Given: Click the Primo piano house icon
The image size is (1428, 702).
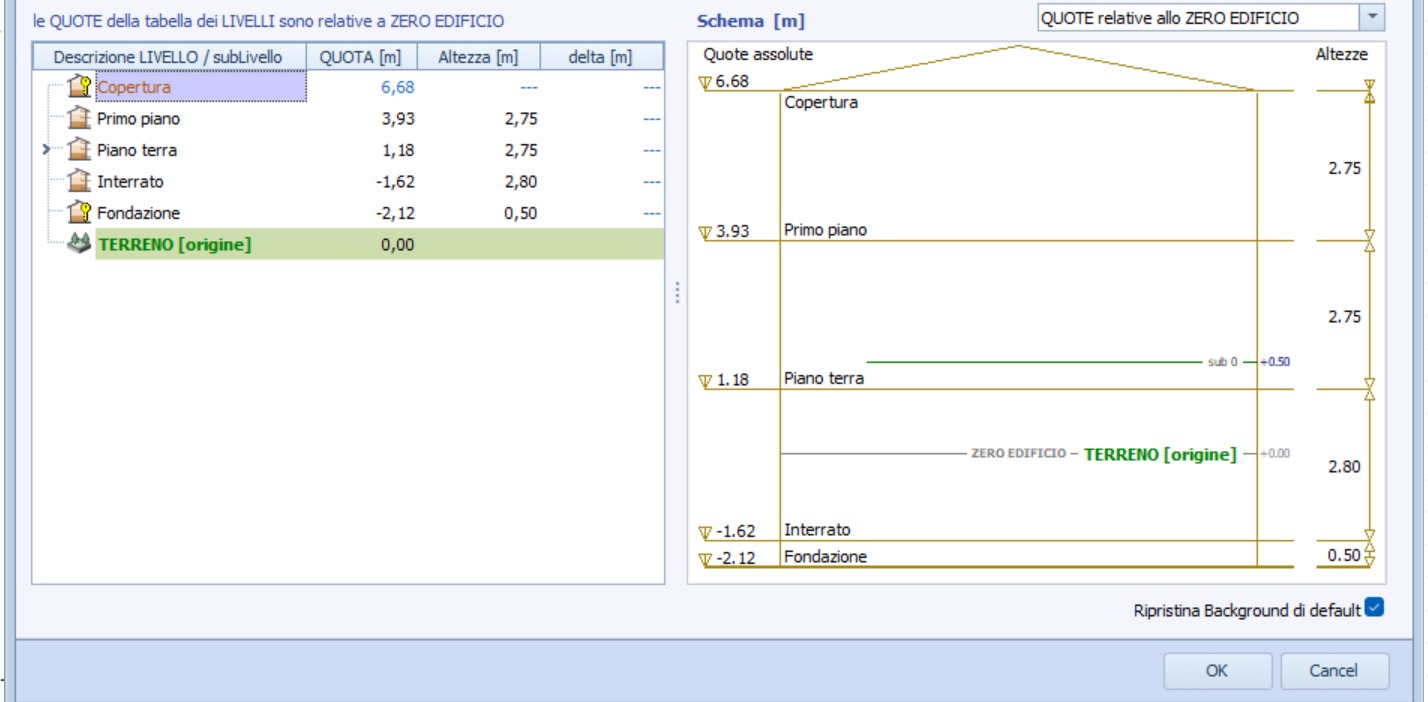Looking at the screenshot, I should pyautogui.click(x=79, y=119).
